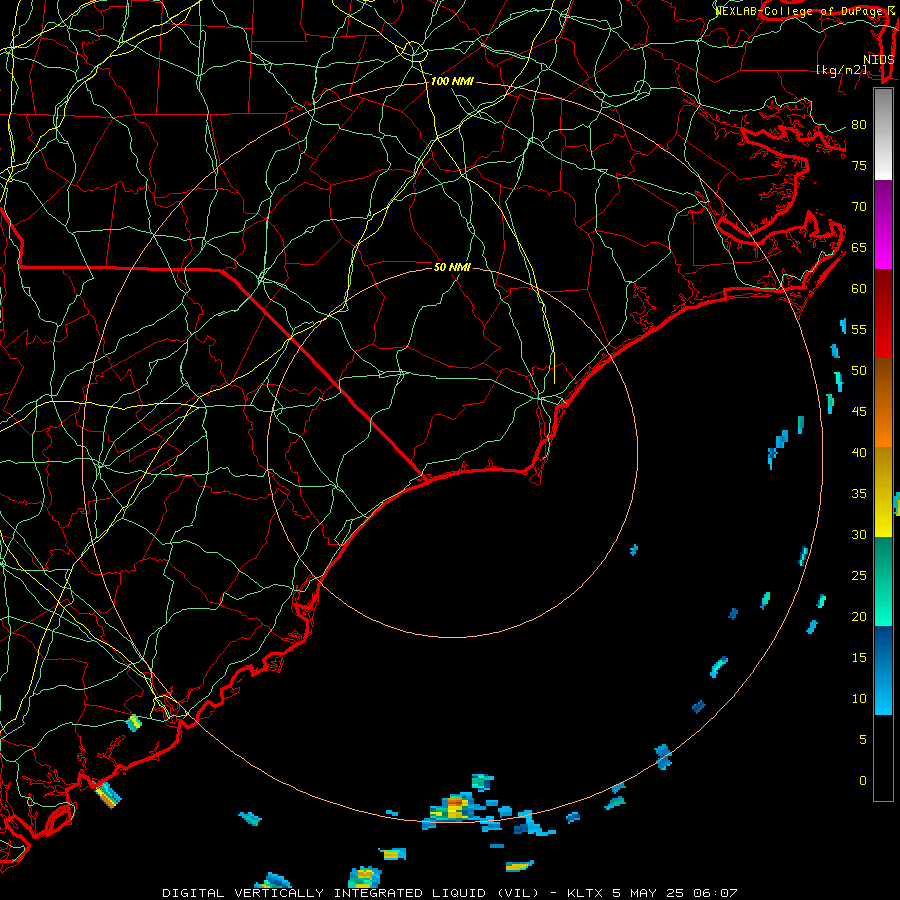Screen dimensions: 900x900
Task: Click the orange-brown segment of the color bar
Action: [x=883, y=402]
